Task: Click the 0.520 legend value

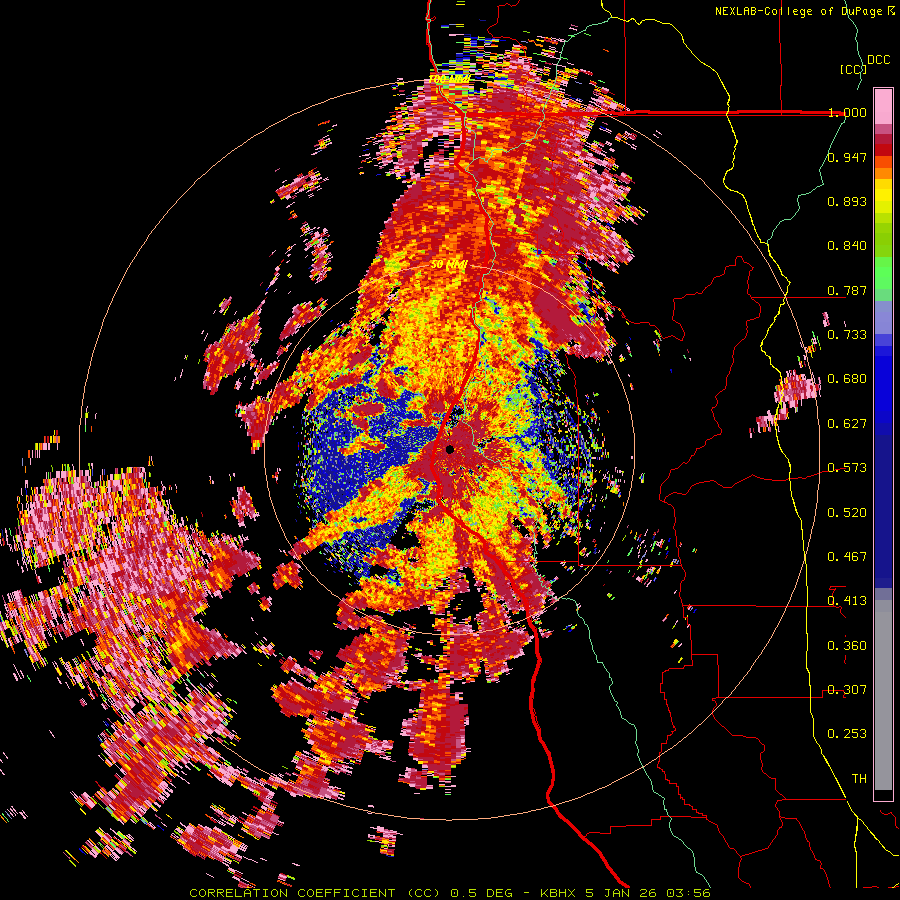Action: pyautogui.click(x=847, y=513)
